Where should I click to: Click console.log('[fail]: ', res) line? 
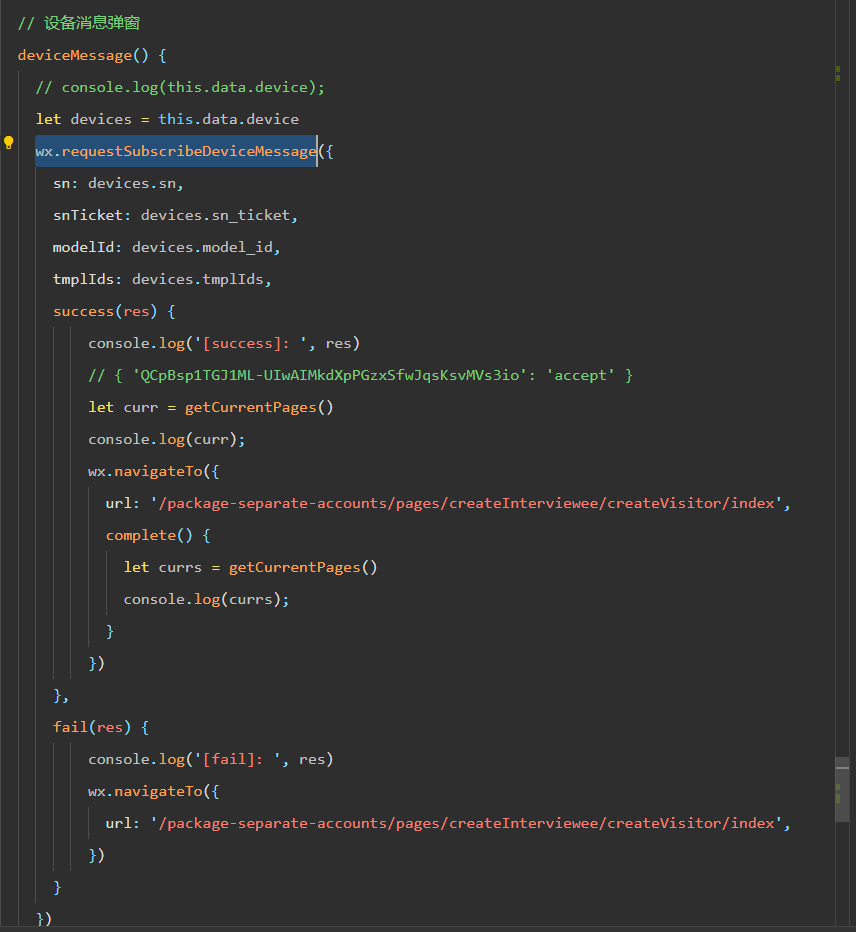211,760
